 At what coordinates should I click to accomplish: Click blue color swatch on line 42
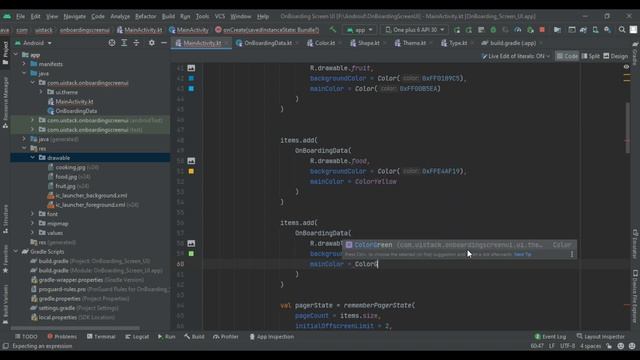pos(191,78)
